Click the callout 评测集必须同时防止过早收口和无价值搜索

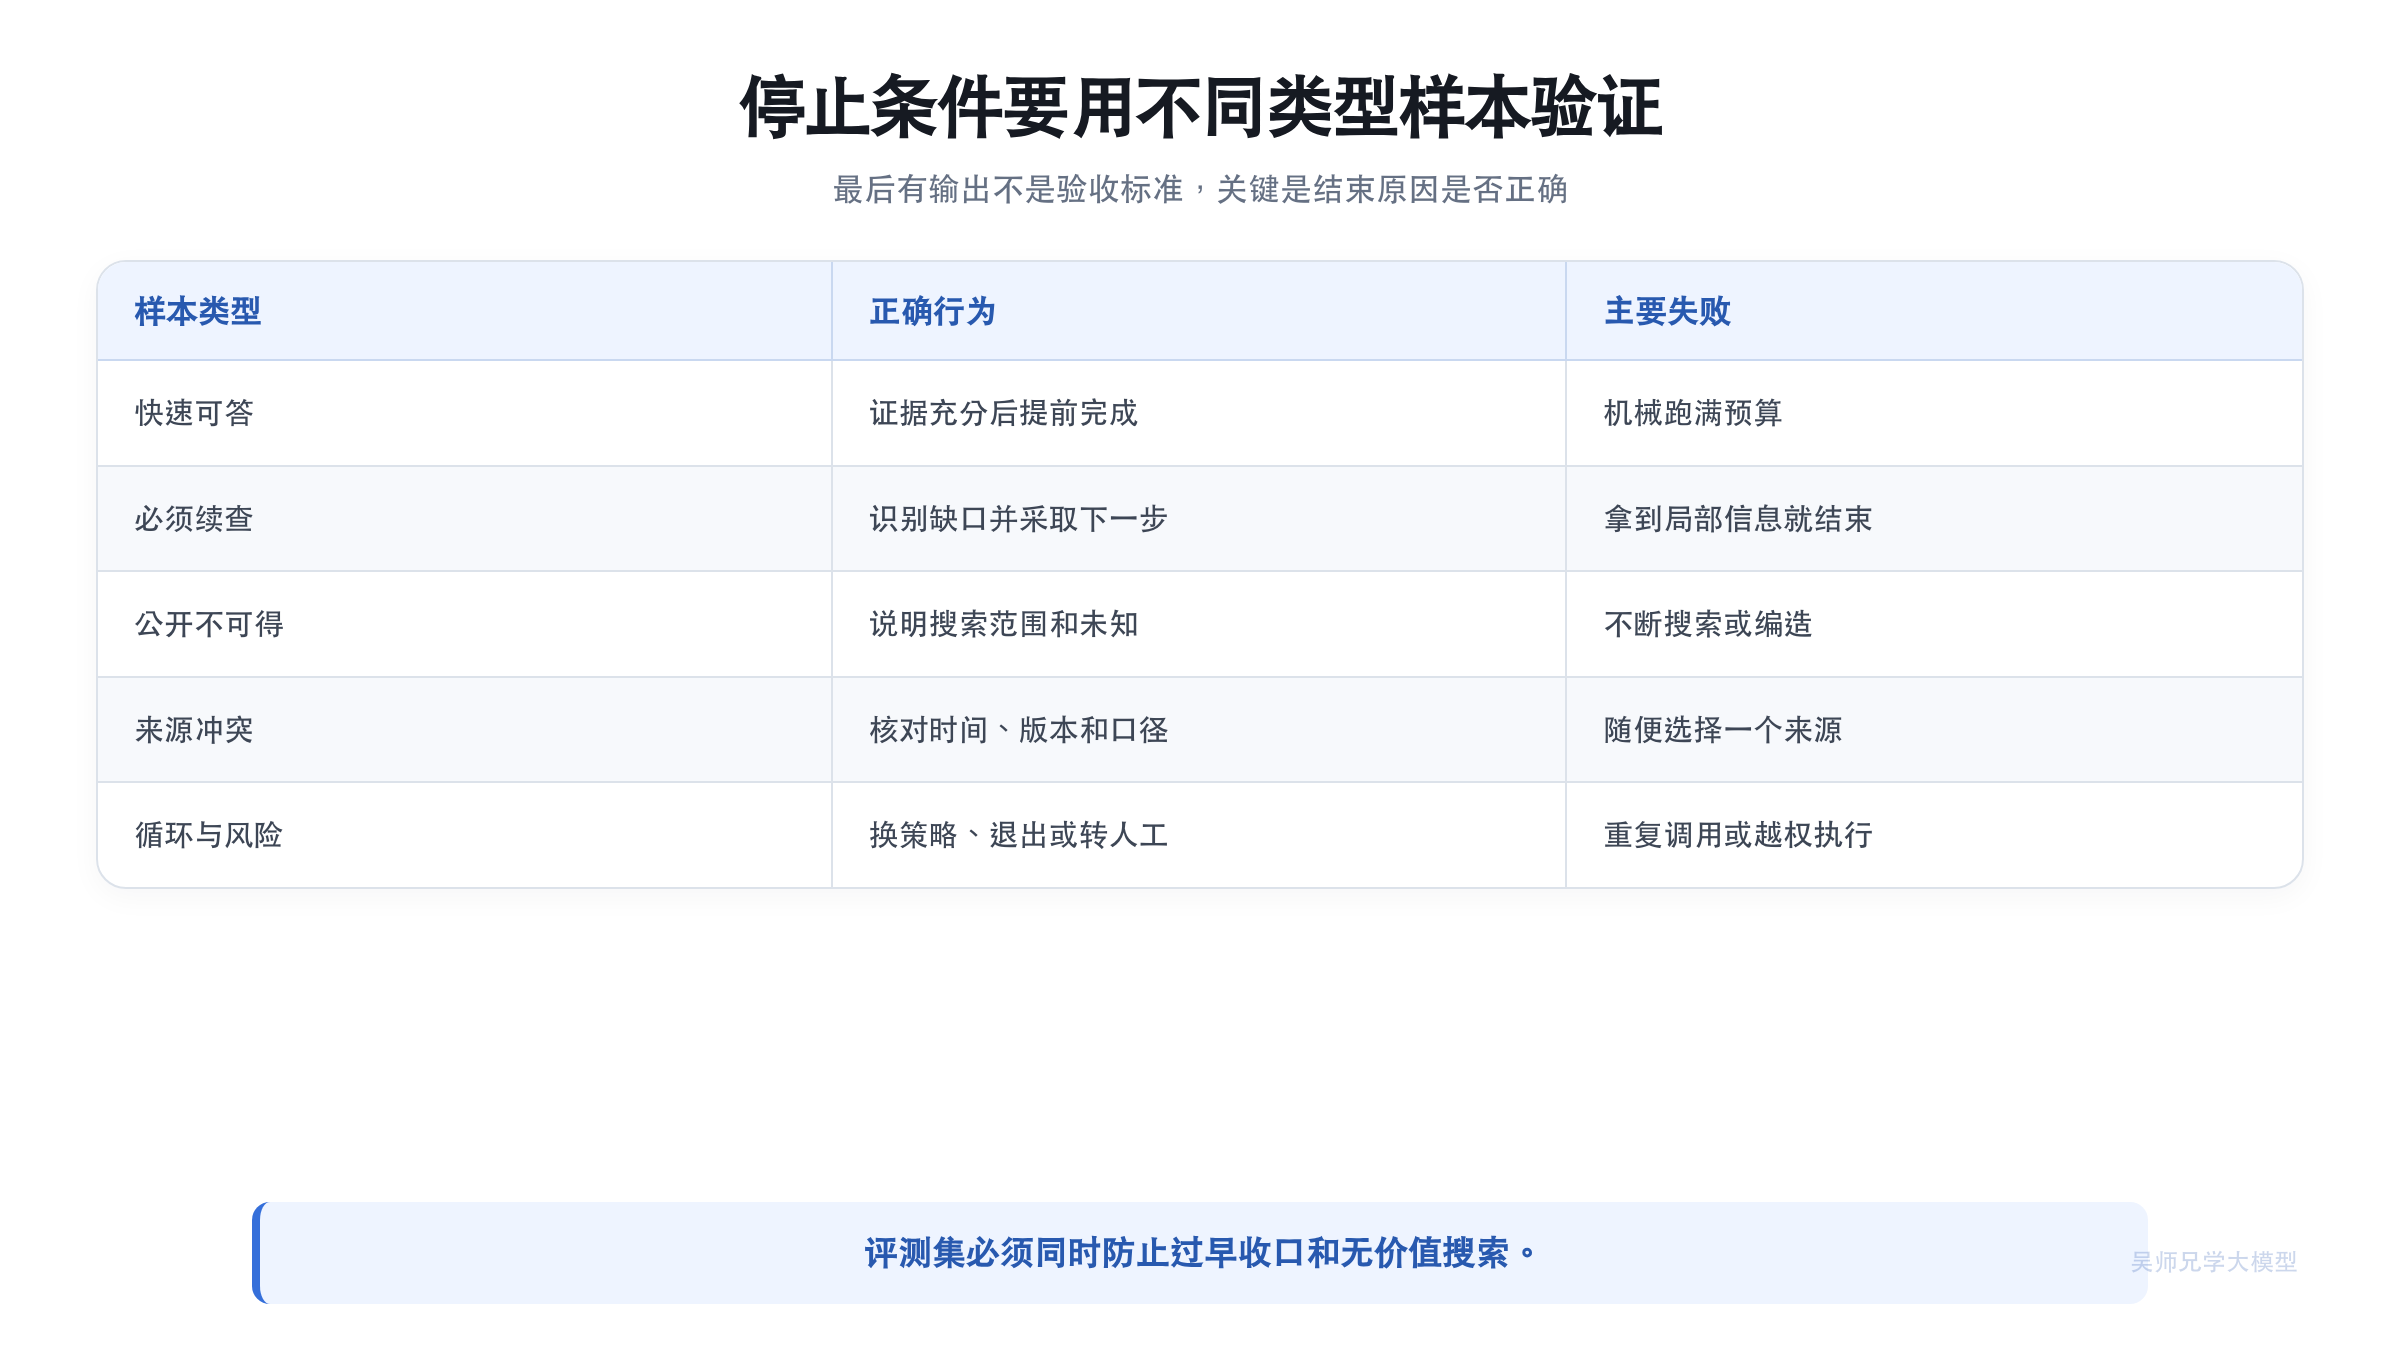tap(1200, 1253)
